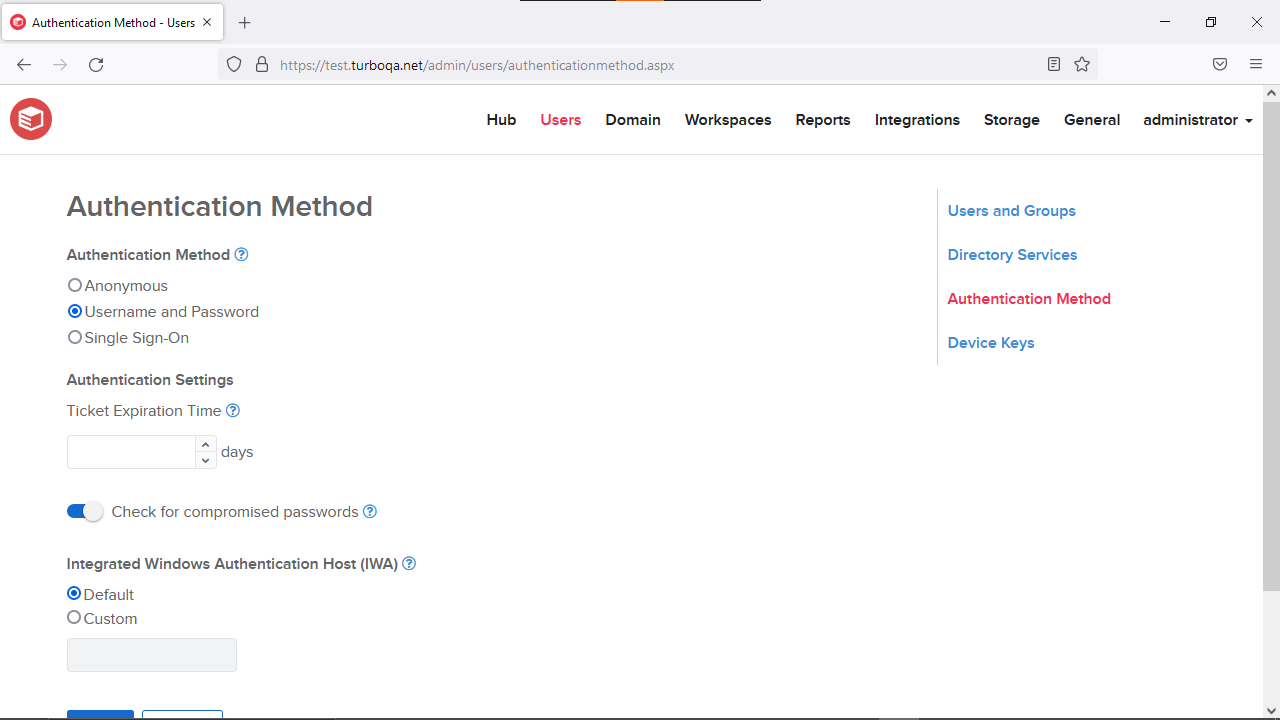Open the Users menu
Viewport: 1280px width, 720px height.
tap(561, 120)
